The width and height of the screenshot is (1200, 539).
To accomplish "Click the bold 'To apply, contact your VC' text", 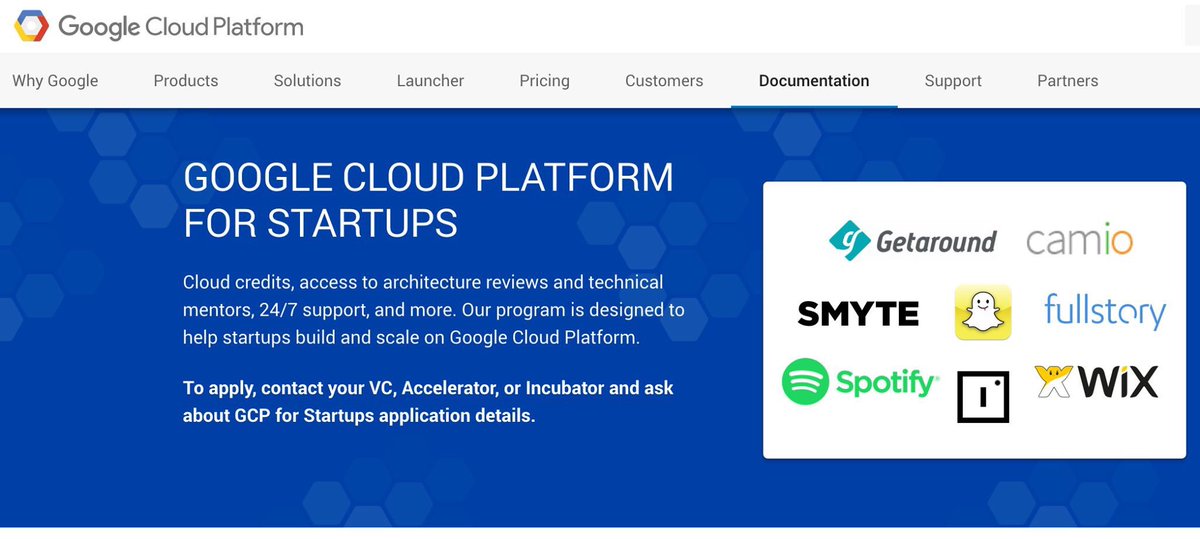I will [x=428, y=401].
